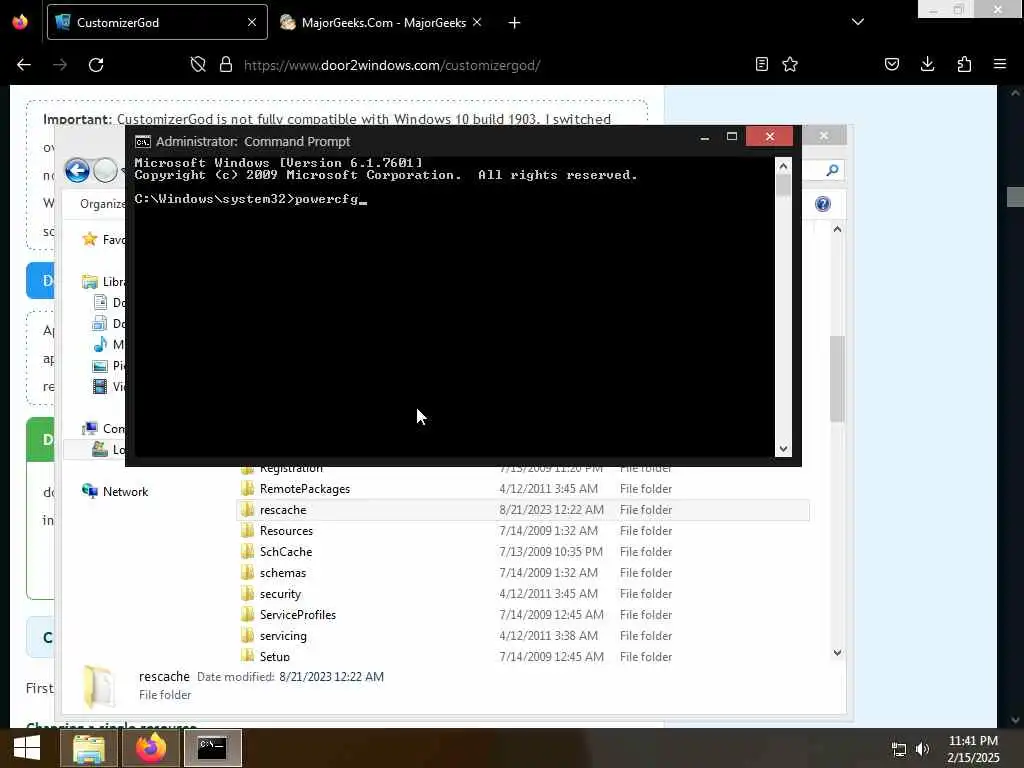This screenshot has width=1024, height=768.
Task: Open the Pocket save icon
Action: pyautogui.click(x=891, y=64)
